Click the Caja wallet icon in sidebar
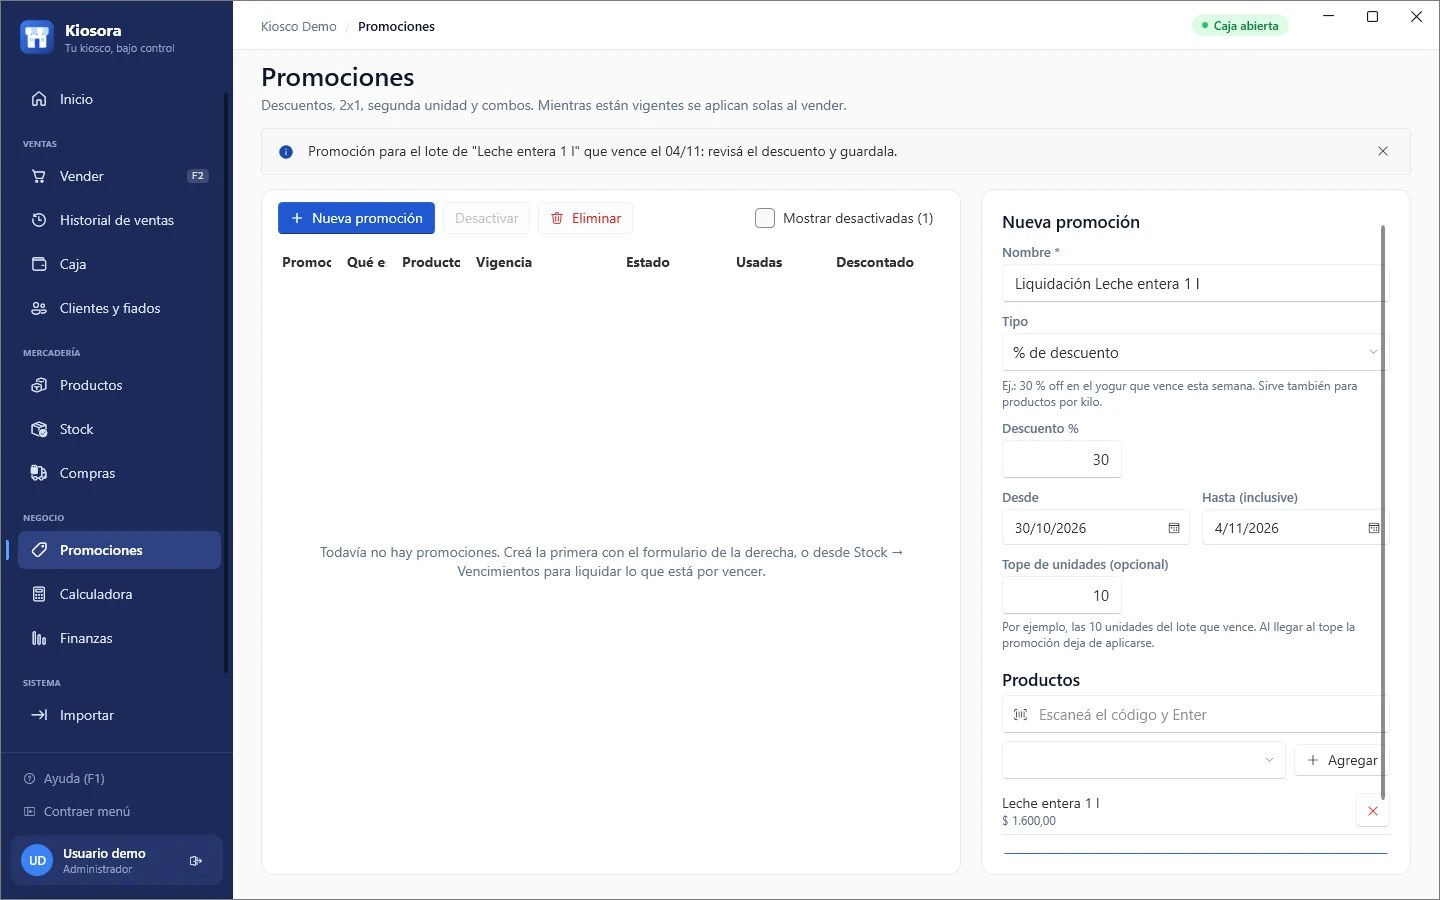The image size is (1440, 900). 39,264
